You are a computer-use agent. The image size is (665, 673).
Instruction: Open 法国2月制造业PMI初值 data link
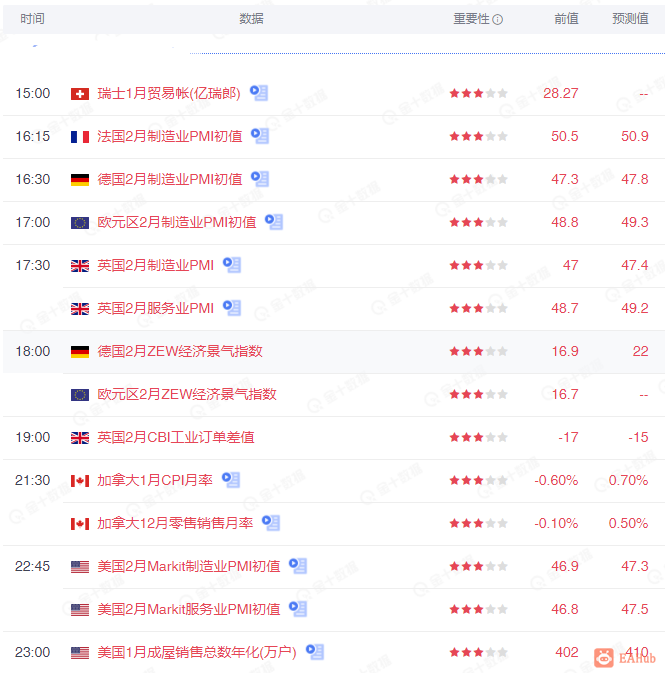(170, 136)
